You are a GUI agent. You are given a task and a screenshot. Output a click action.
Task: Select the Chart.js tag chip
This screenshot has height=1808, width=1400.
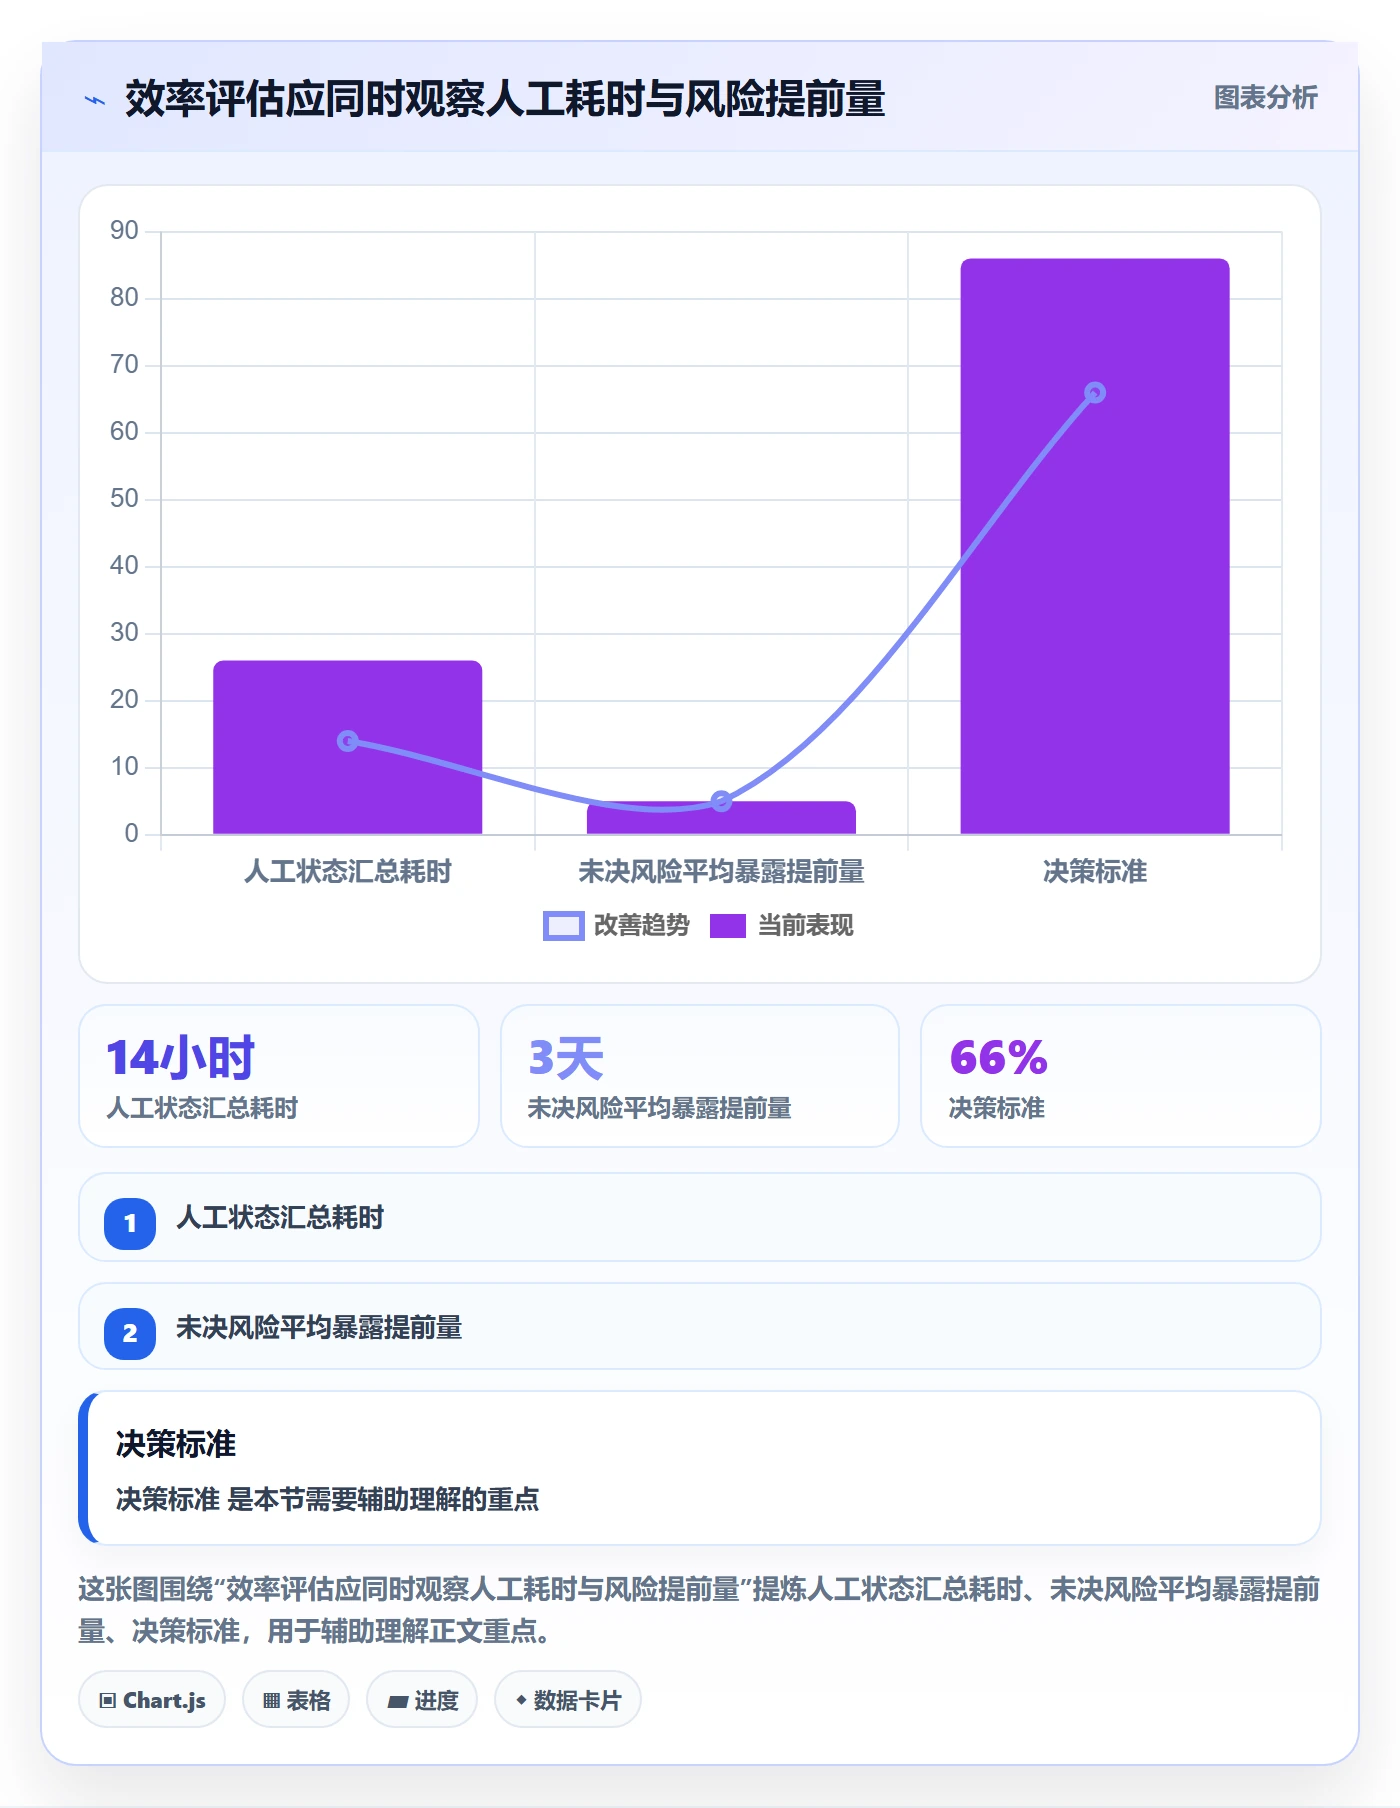click(152, 1700)
